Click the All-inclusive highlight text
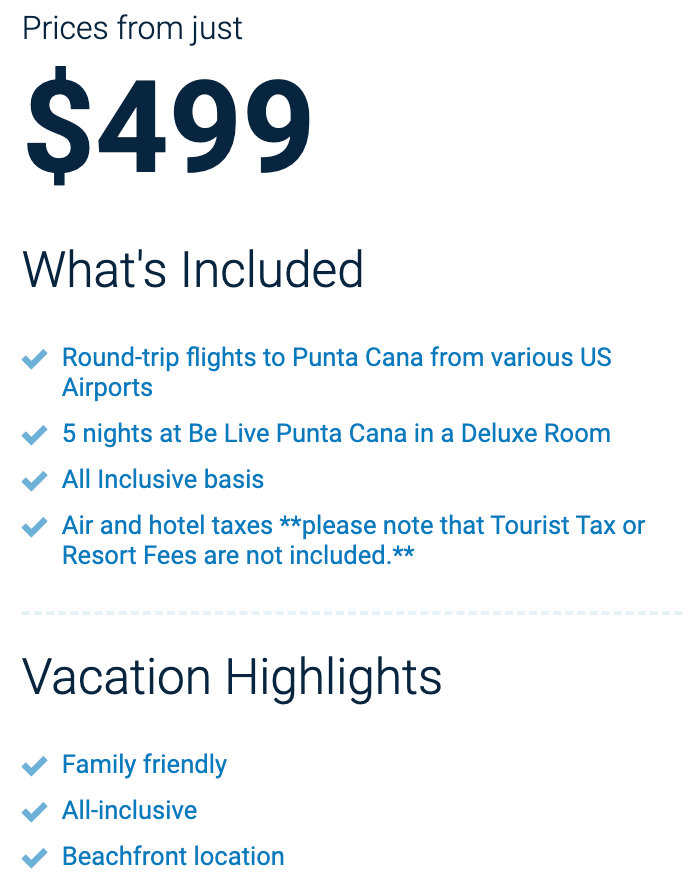Screen dimensions: 696x892 click(130, 810)
